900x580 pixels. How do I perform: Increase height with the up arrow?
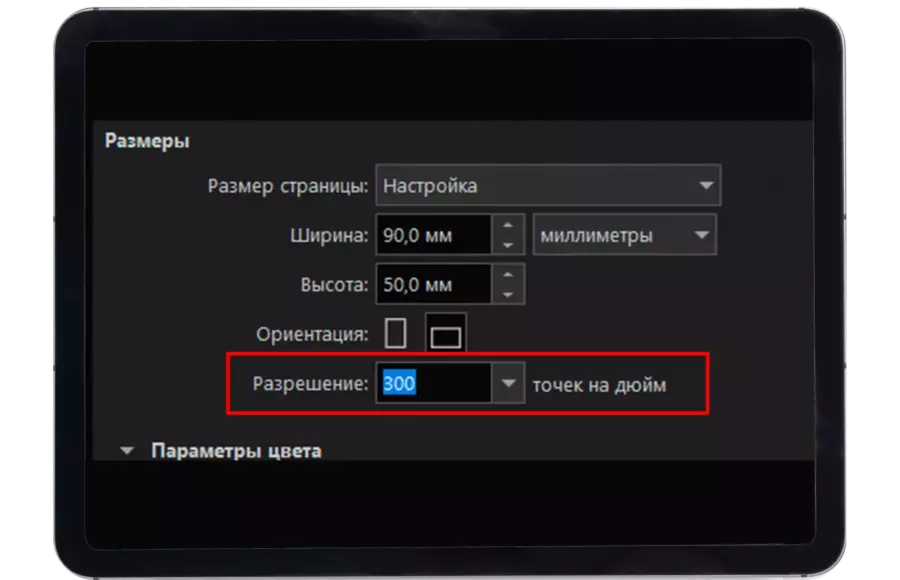click(508, 275)
